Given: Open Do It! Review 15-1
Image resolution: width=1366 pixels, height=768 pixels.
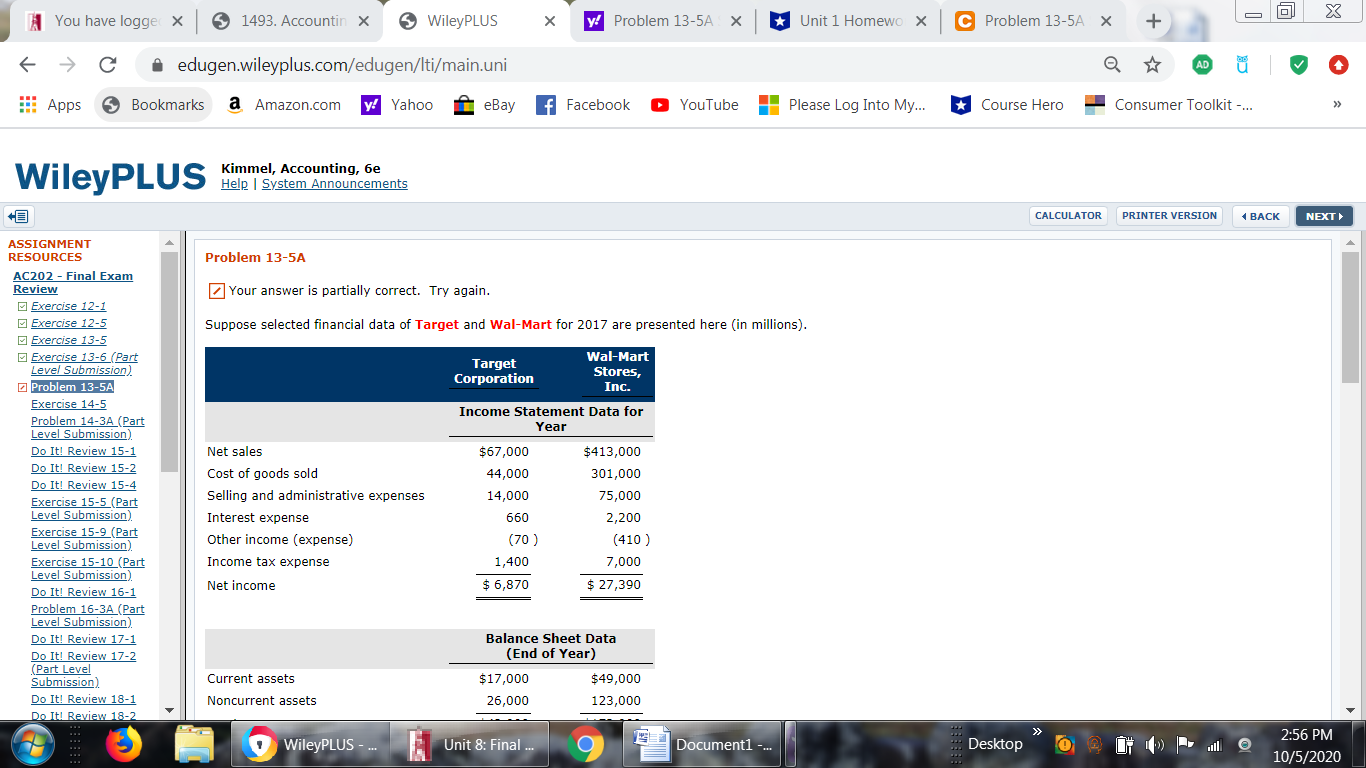Looking at the screenshot, I should click(x=83, y=451).
